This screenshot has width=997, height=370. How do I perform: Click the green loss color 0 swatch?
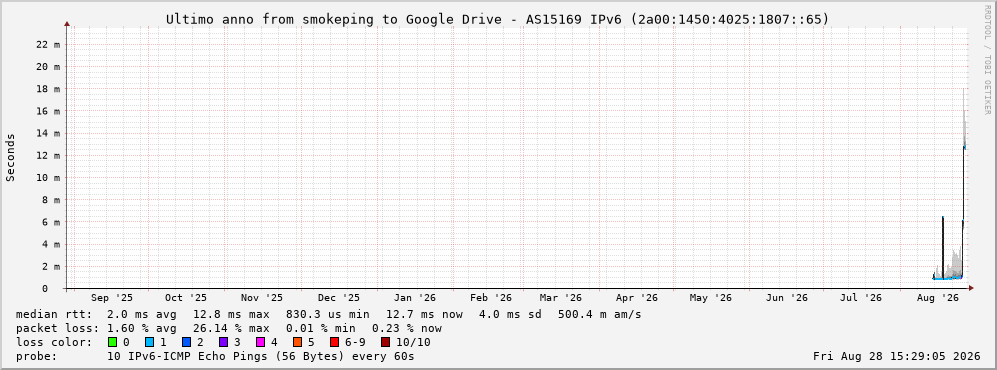click(113, 342)
